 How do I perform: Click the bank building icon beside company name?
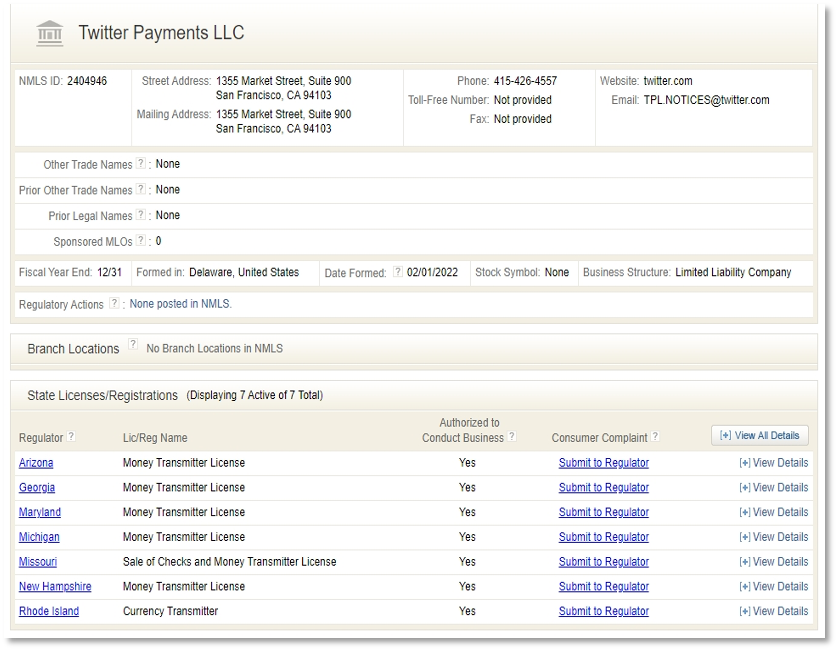49,33
